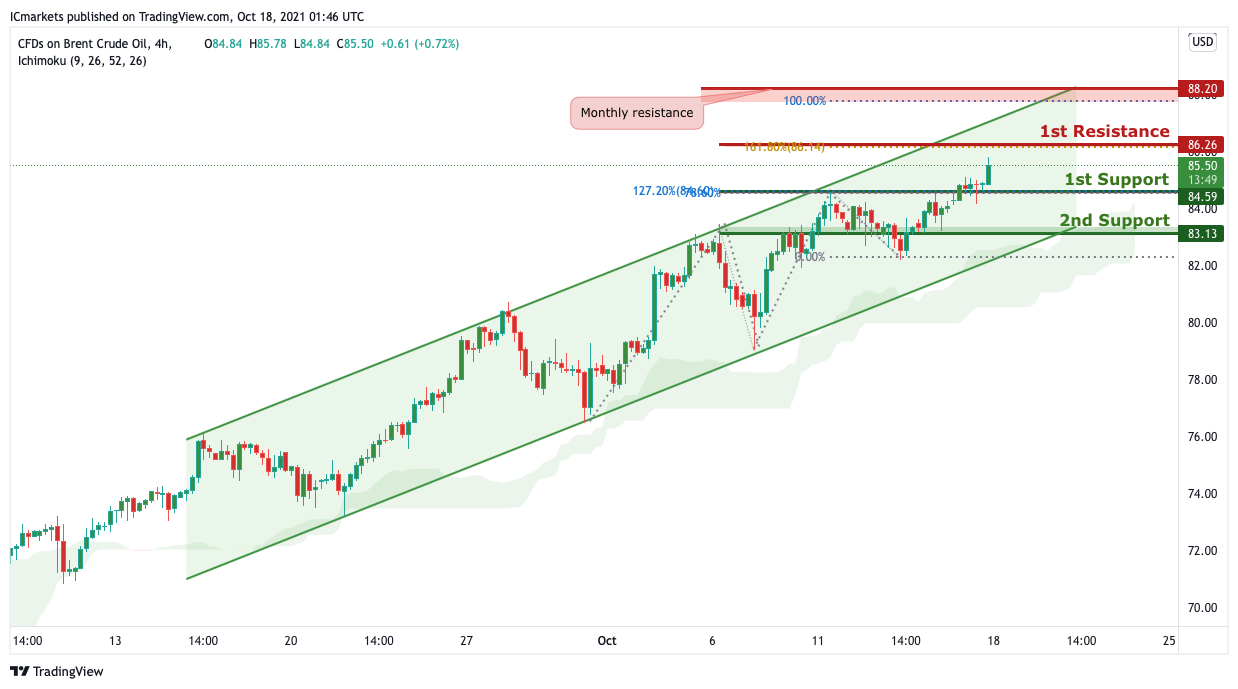This screenshot has height=689, width=1238.
Task: Click the 86.26 resistance price tag
Action: tap(1201, 144)
